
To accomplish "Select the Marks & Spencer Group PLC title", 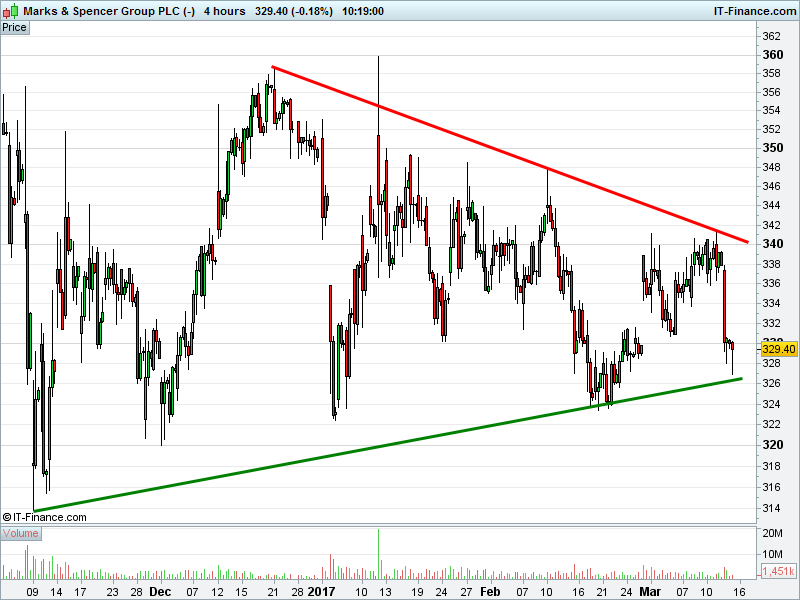I will tap(109, 11).
